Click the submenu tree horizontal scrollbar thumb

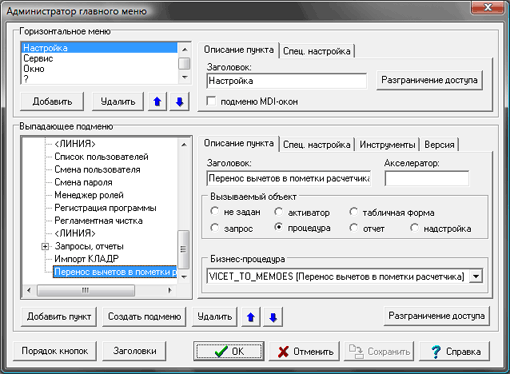click(86, 290)
